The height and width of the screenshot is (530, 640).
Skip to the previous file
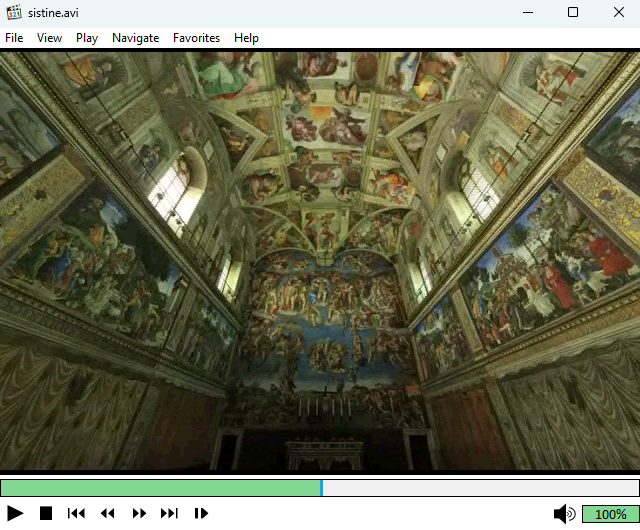pyautogui.click(x=76, y=513)
